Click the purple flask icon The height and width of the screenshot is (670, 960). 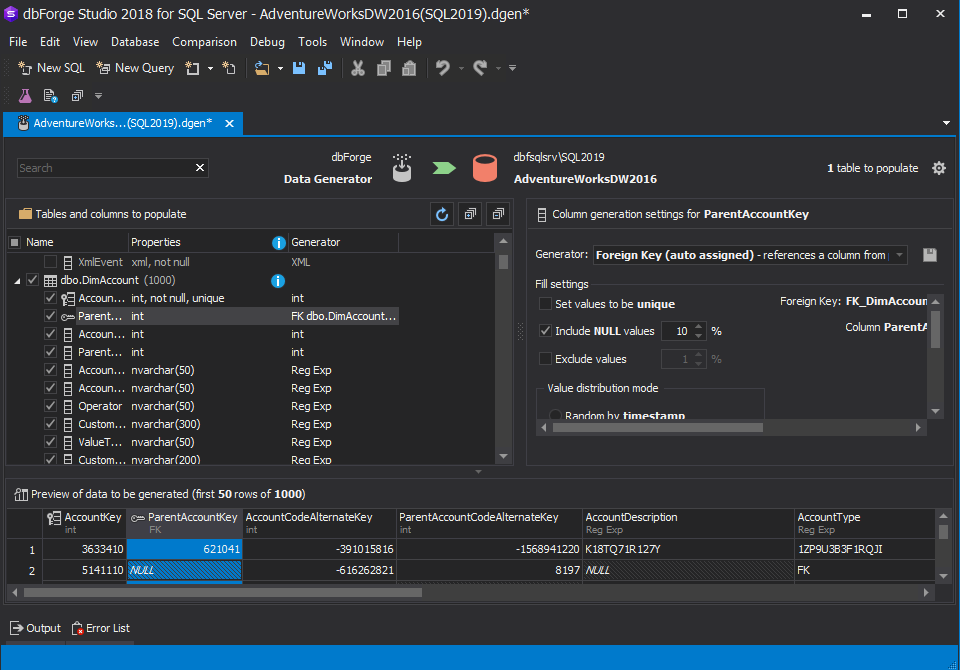click(25, 96)
